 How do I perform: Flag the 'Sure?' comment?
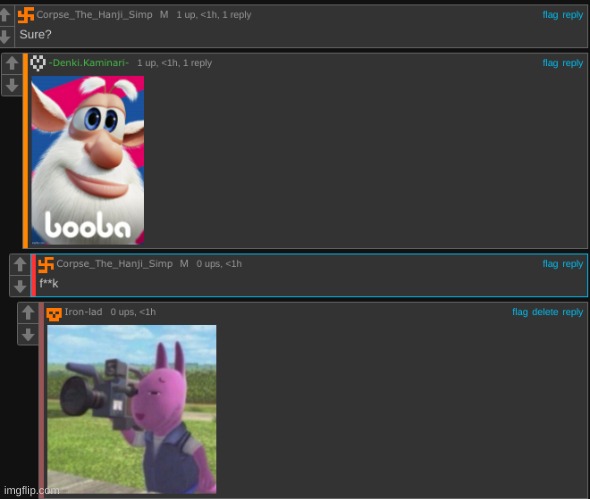coord(550,15)
